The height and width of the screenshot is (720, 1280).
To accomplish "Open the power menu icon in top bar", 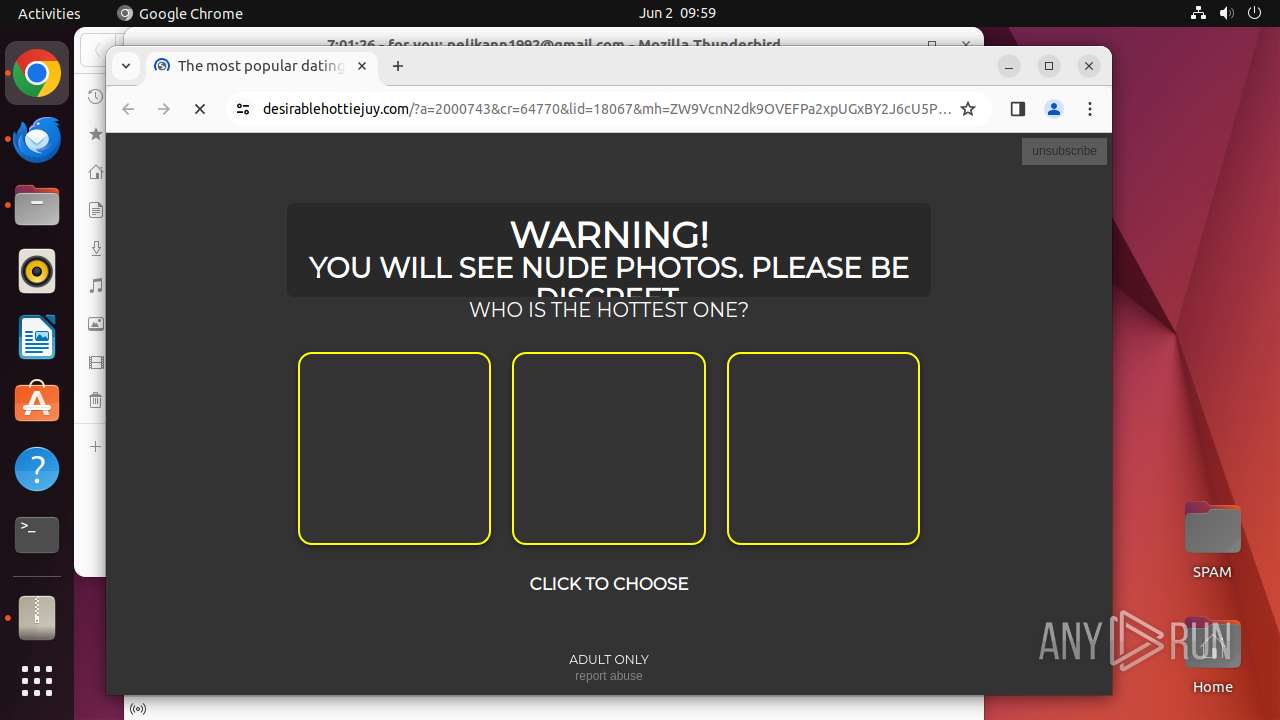I will (x=1255, y=13).
